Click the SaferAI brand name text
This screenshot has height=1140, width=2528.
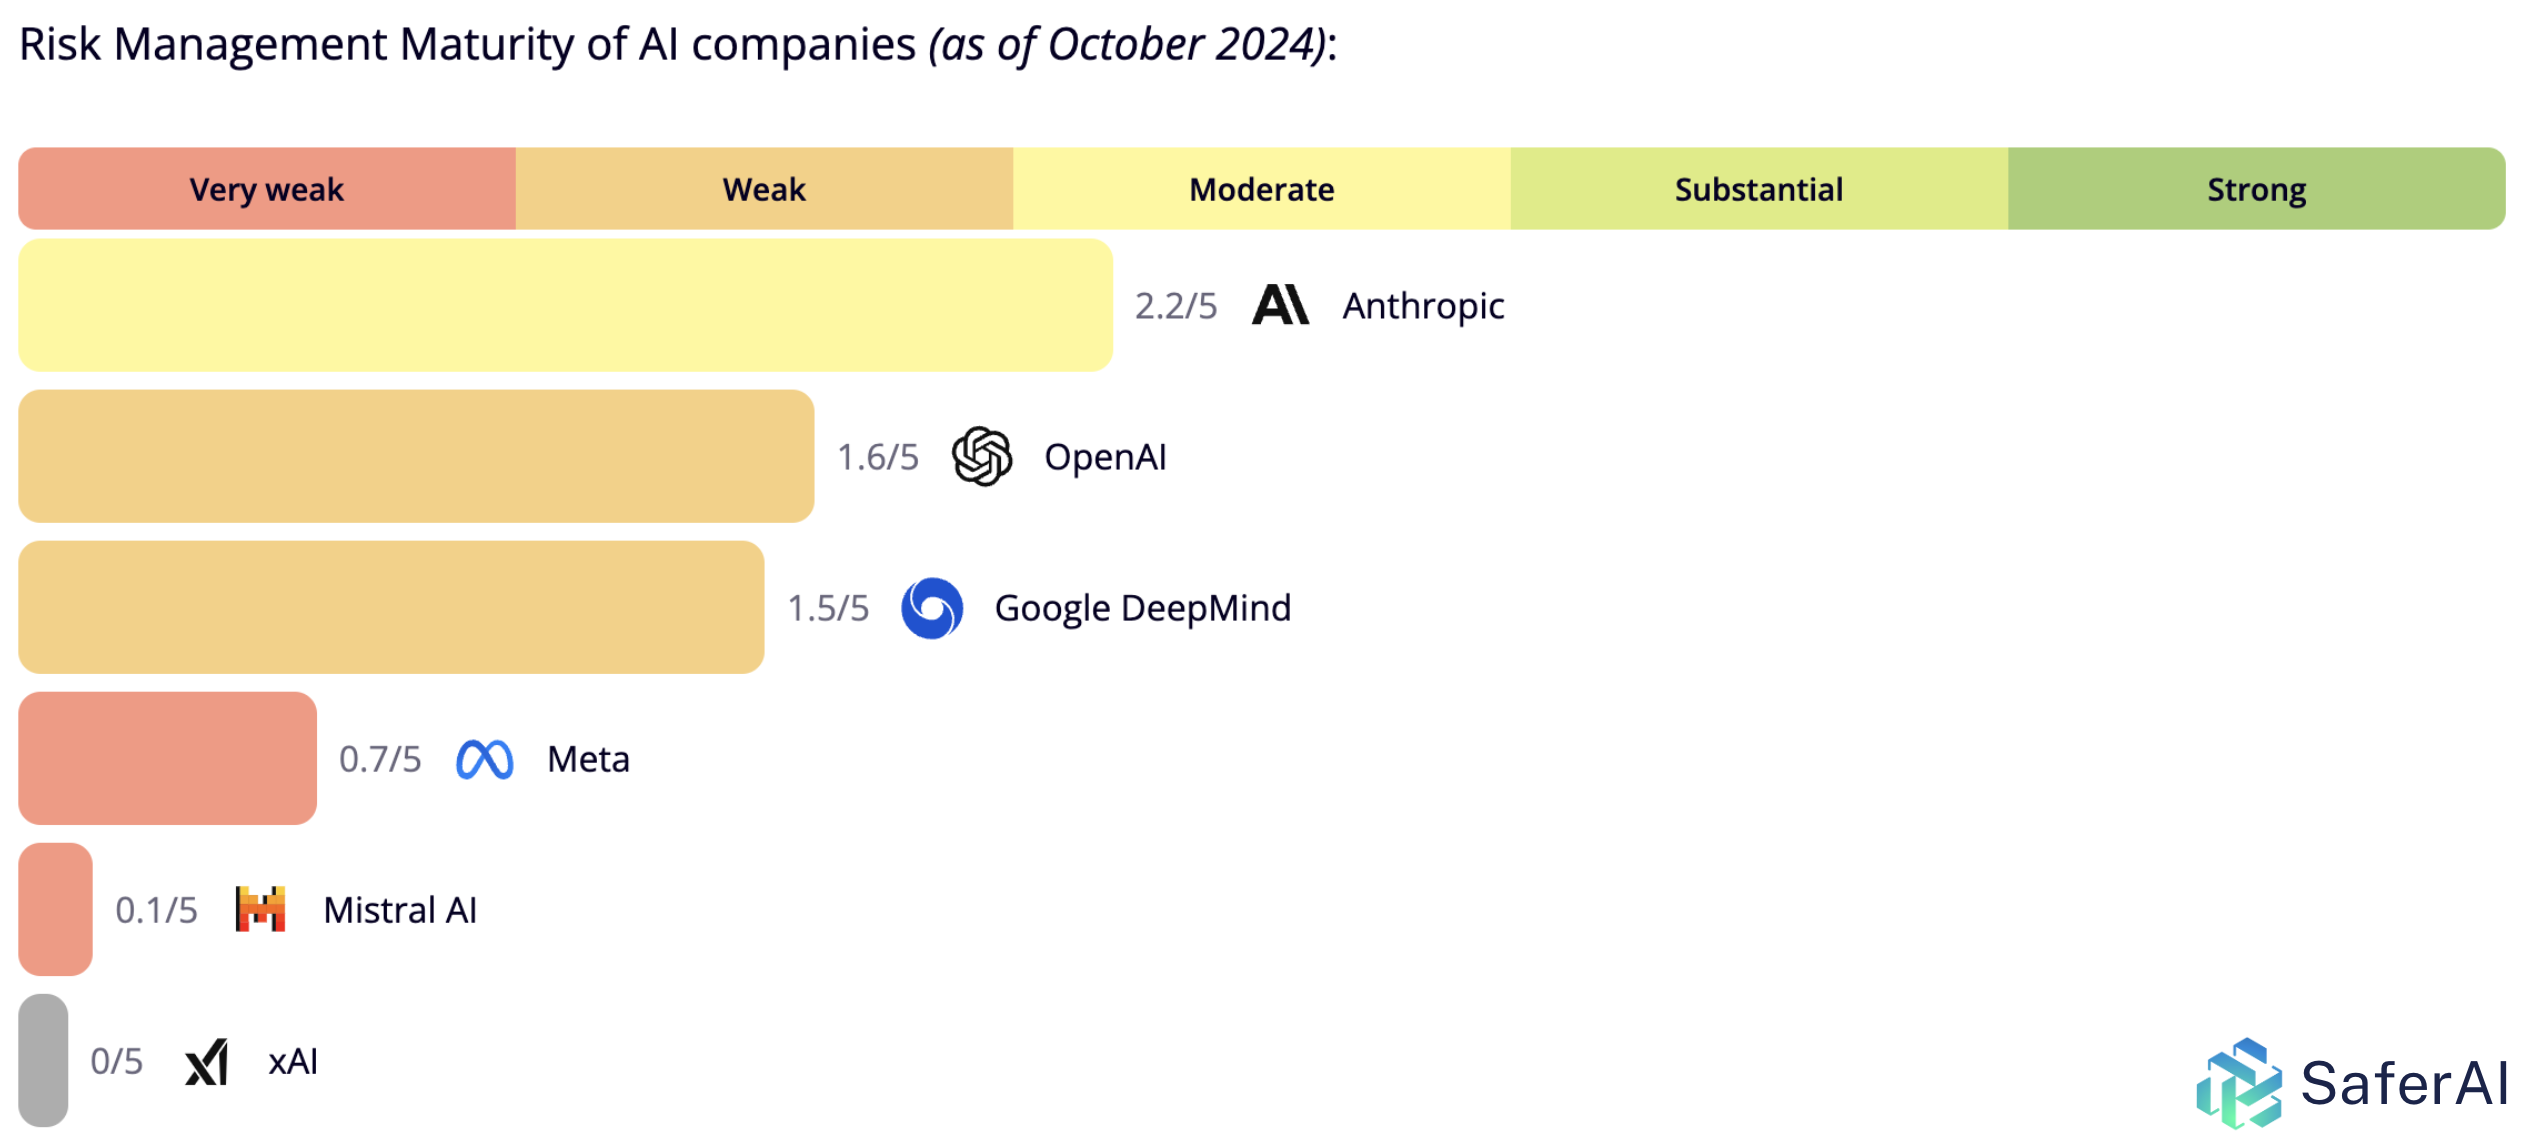coord(2404,1084)
